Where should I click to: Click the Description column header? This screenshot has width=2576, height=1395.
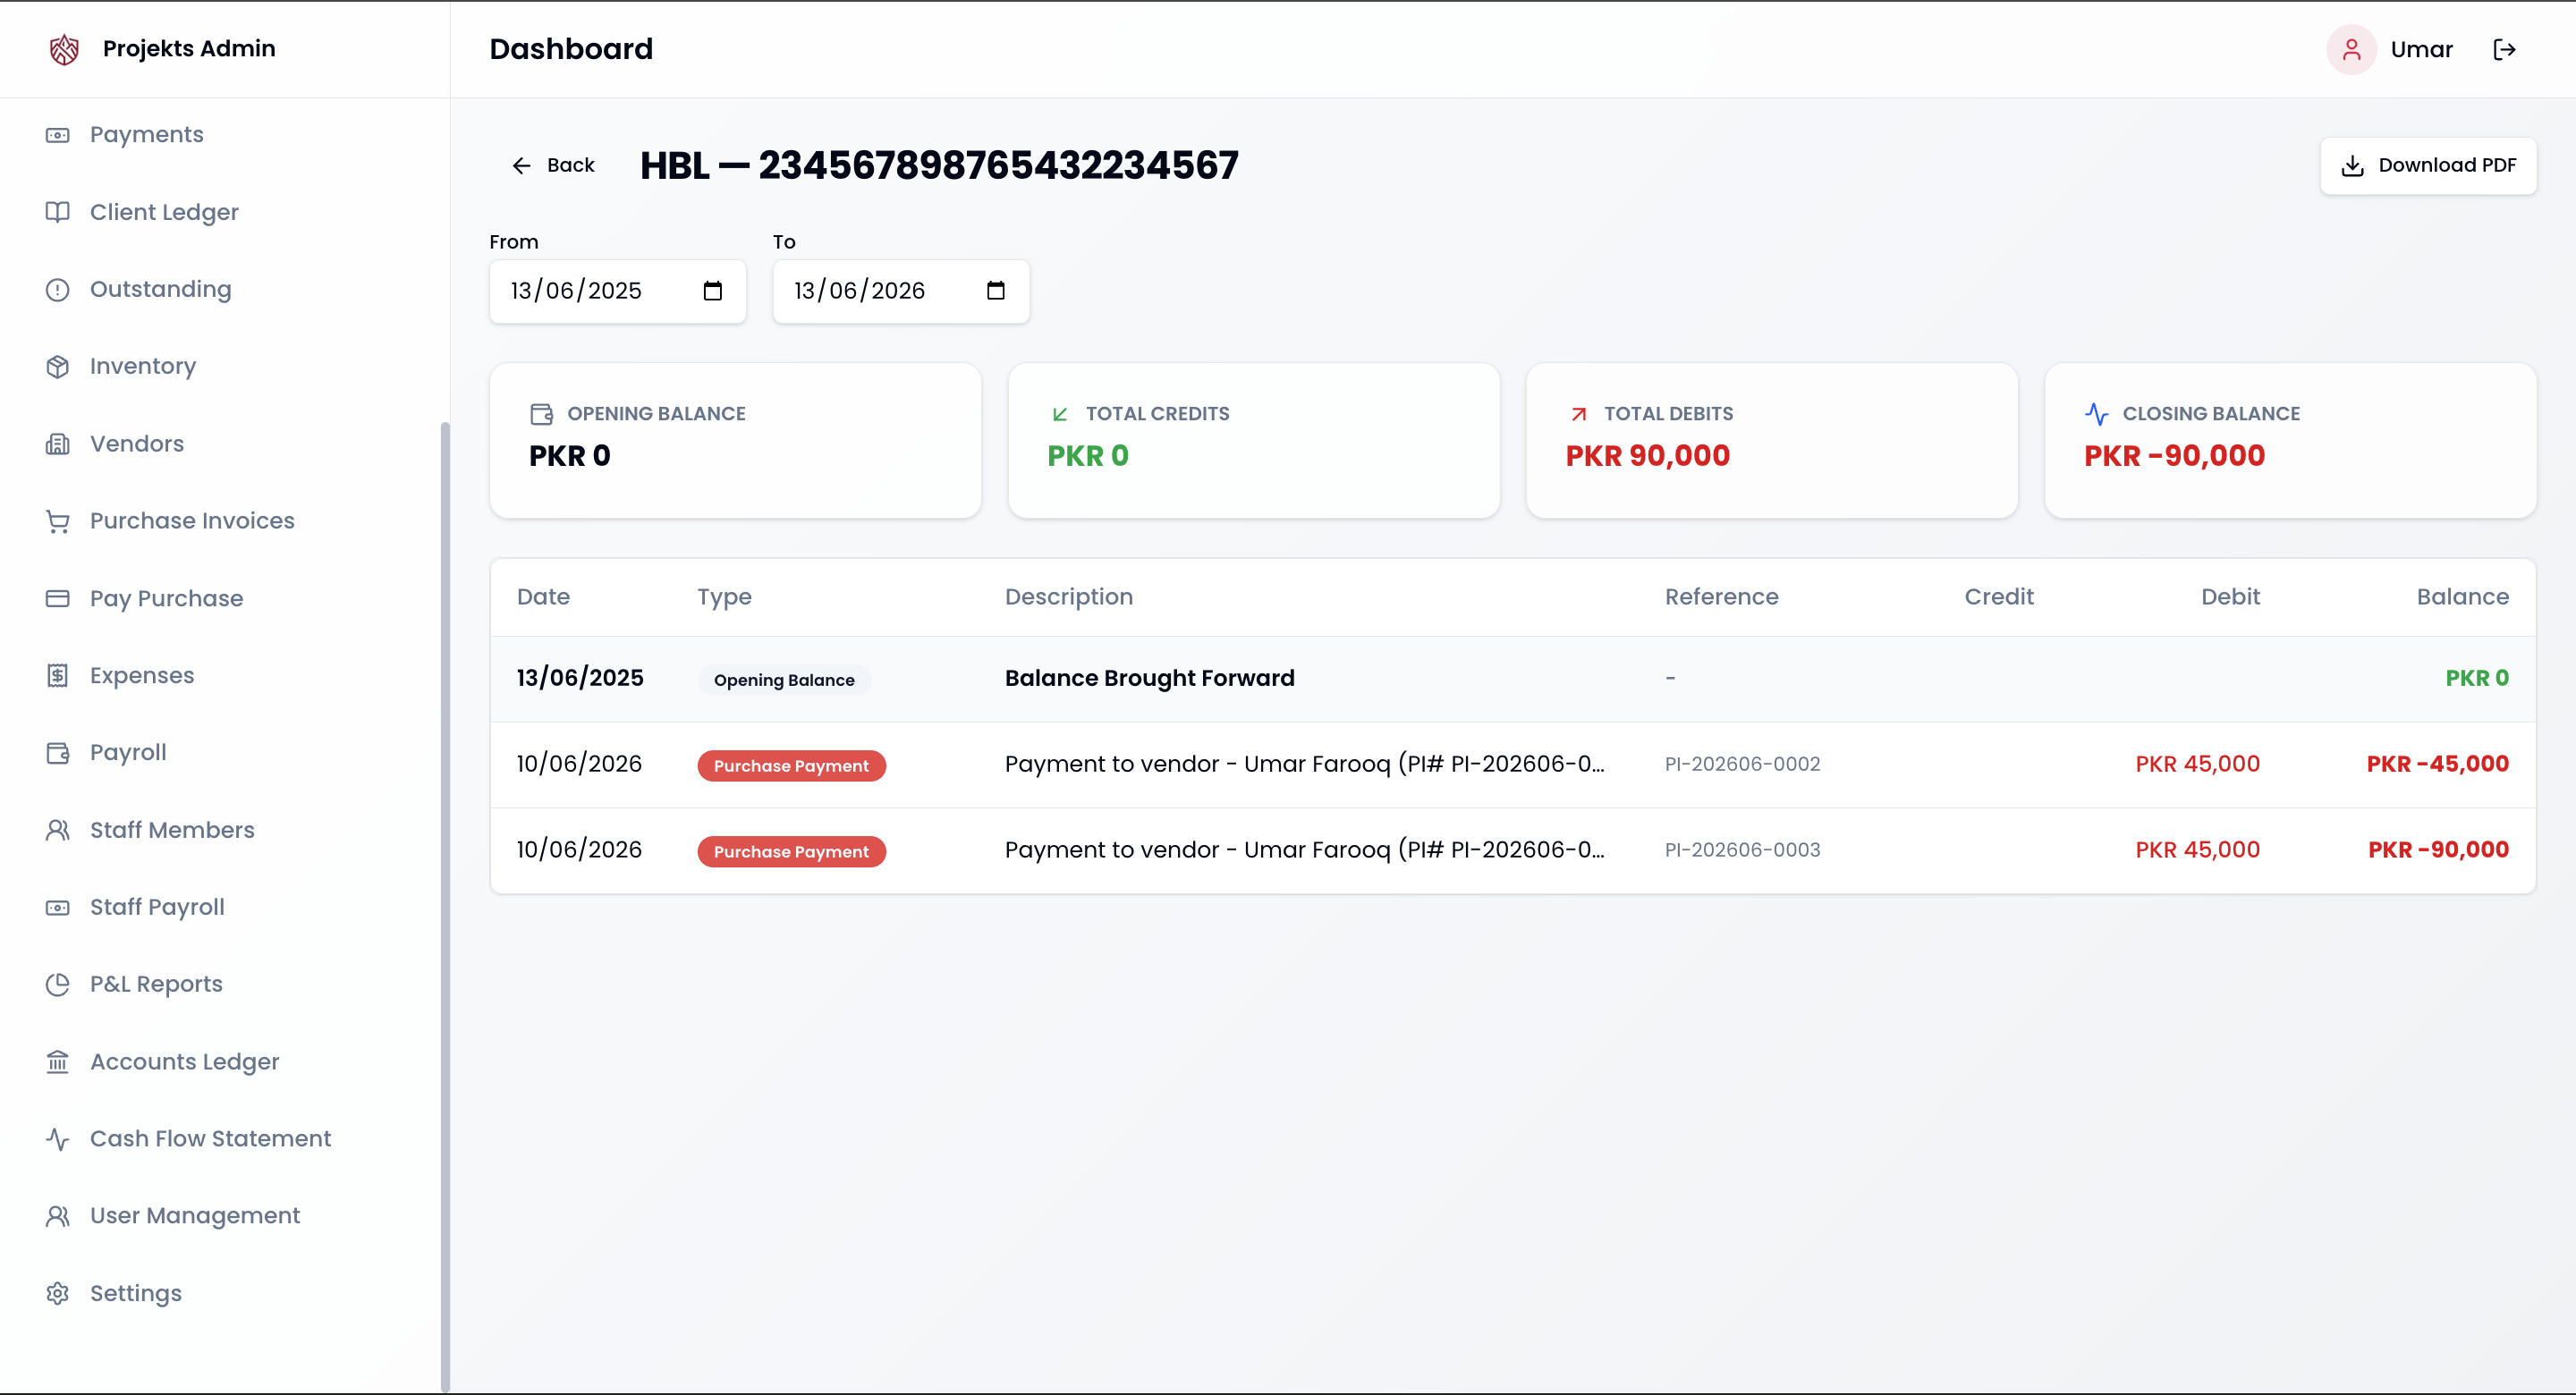[x=1068, y=597]
